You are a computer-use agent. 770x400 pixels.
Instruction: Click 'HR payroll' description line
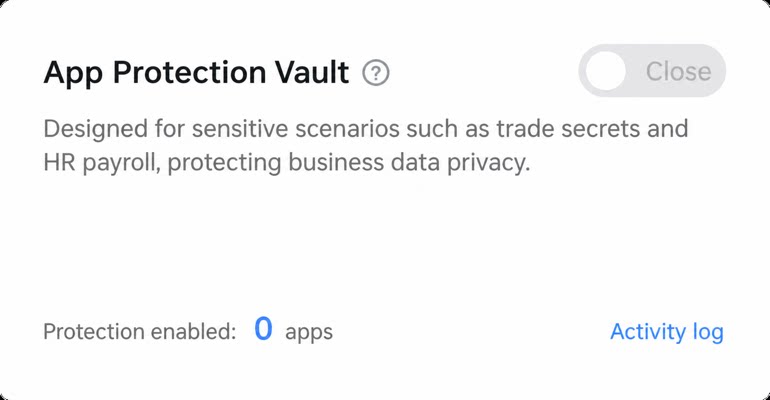tap(287, 163)
